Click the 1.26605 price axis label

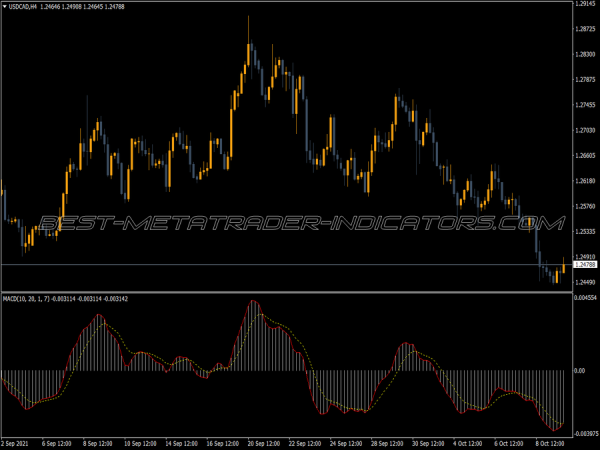click(585, 156)
